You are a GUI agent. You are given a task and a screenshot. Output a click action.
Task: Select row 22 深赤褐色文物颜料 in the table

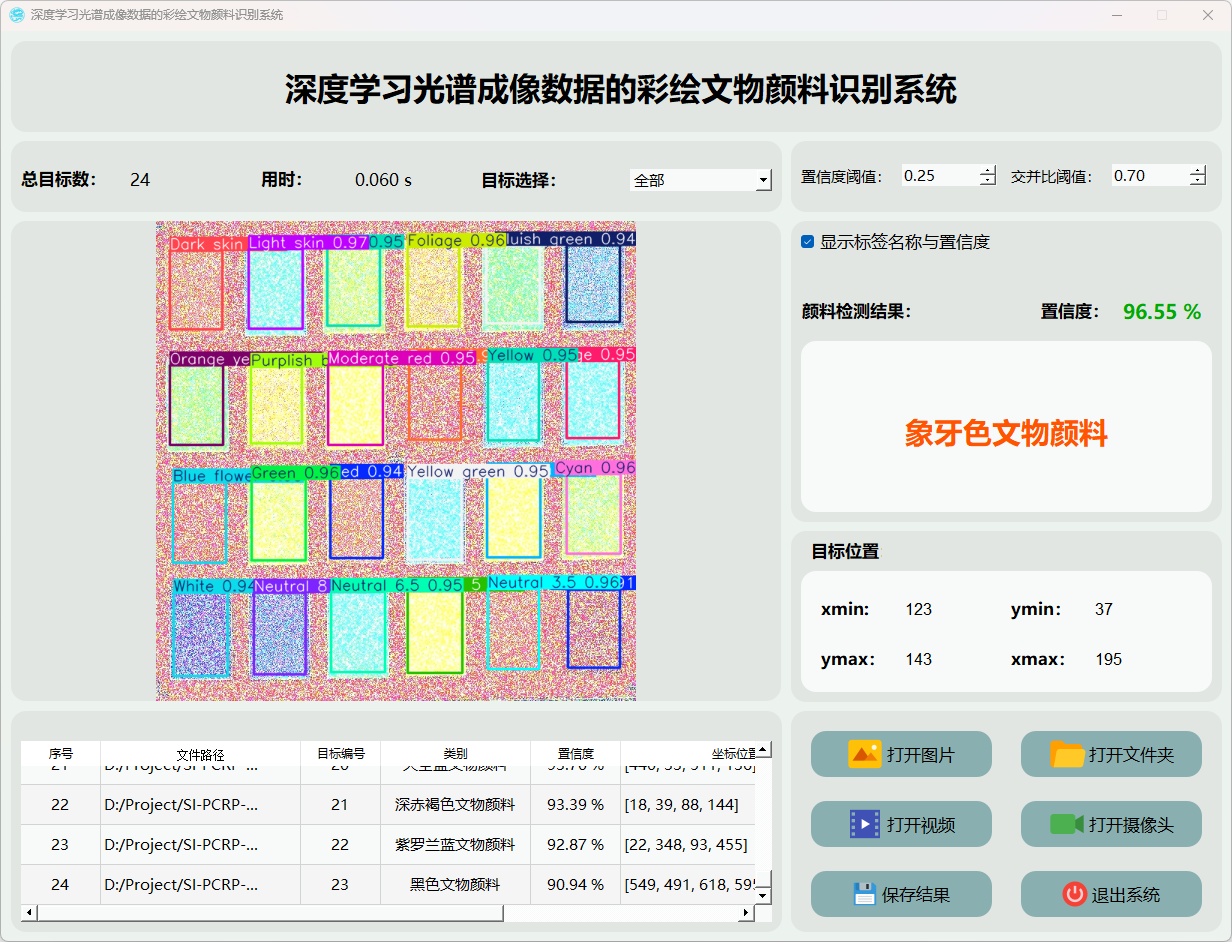tap(455, 805)
